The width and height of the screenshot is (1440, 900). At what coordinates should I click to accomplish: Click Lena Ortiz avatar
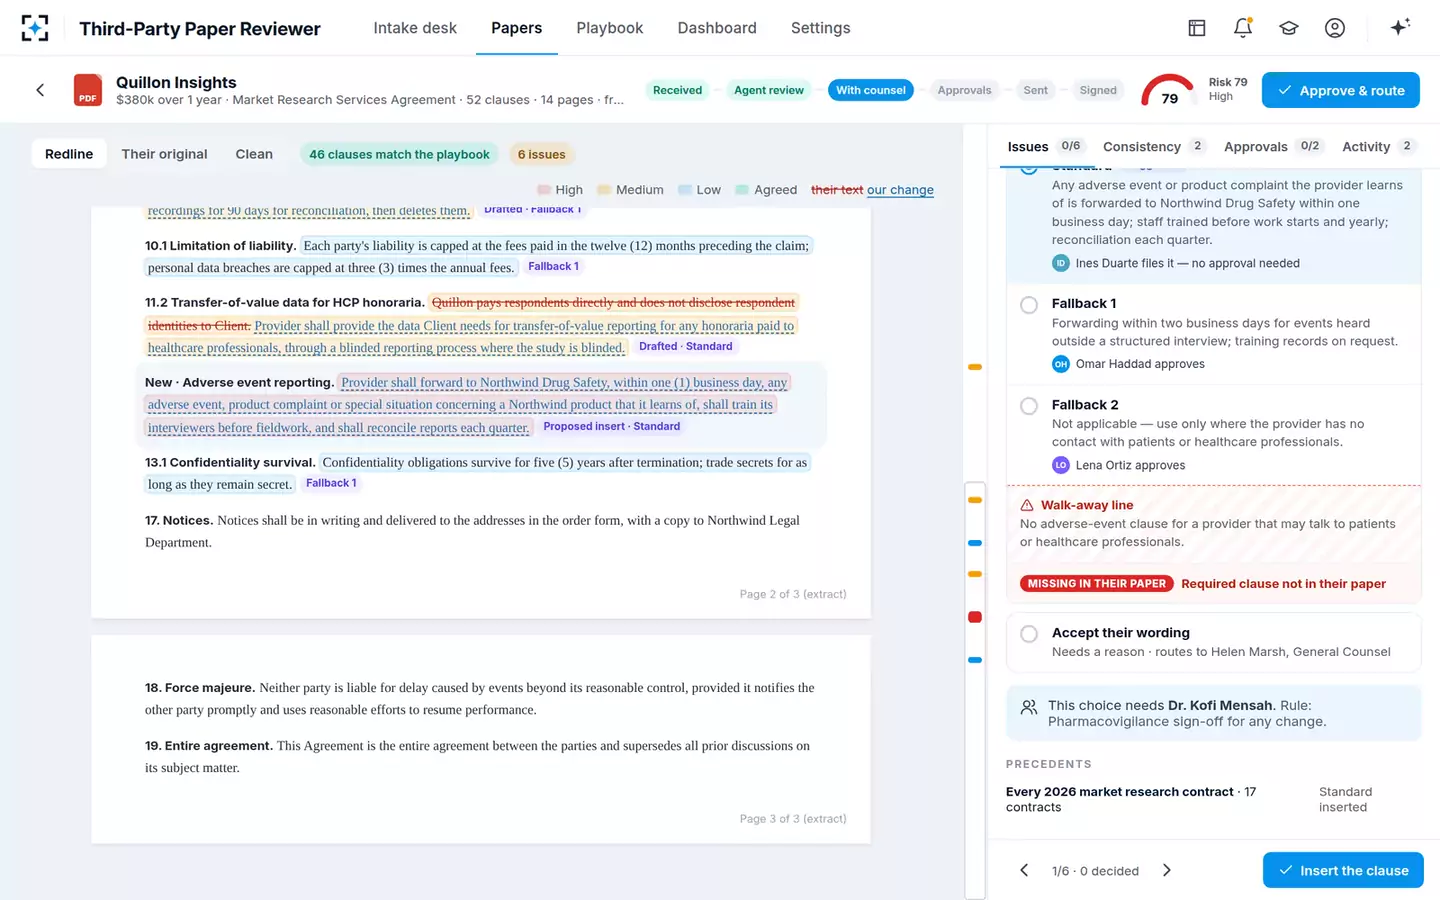click(x=1061, y=465)
